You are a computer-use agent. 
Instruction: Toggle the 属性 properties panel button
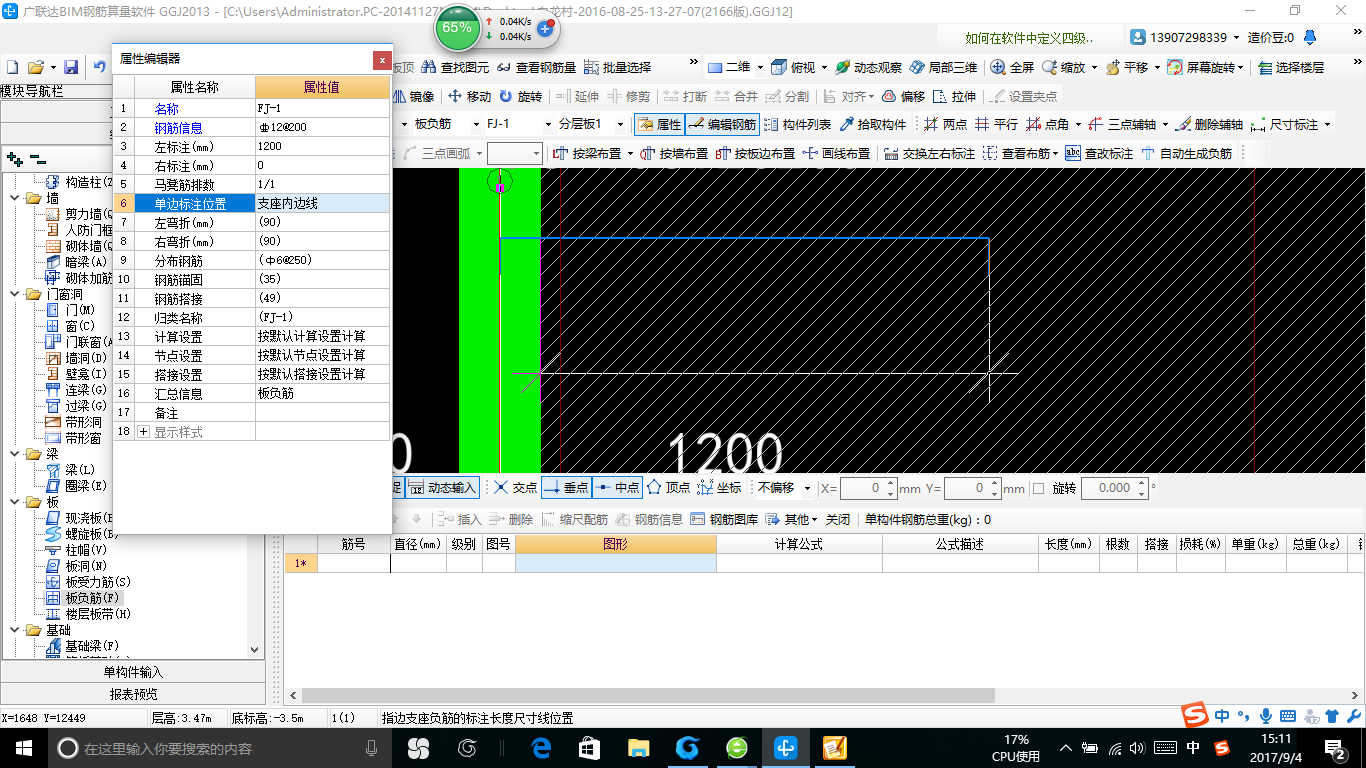[659, 124]
